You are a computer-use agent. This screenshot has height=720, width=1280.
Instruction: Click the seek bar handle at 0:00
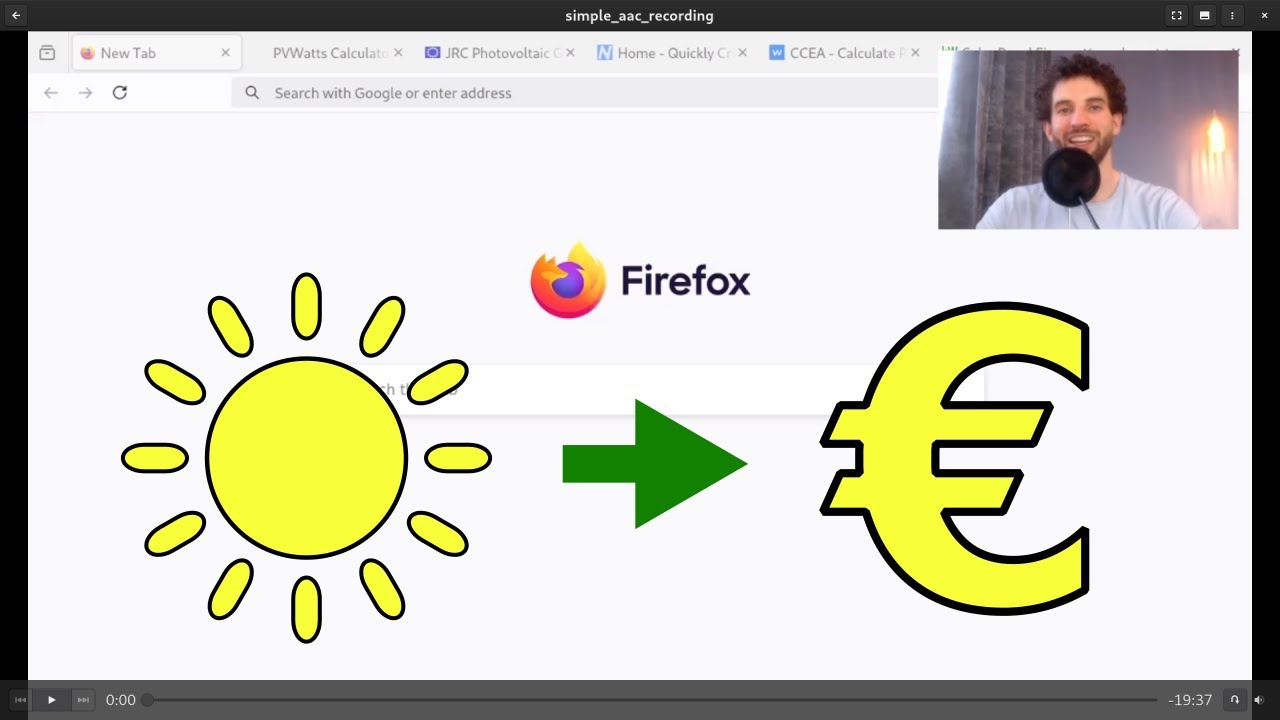pyautogui.click(x=147, y=700)
